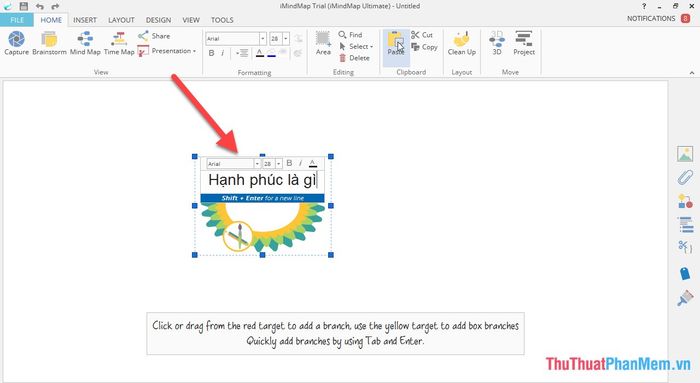Open the image library sidebar icon
The image size is (700, 383).
685,154
